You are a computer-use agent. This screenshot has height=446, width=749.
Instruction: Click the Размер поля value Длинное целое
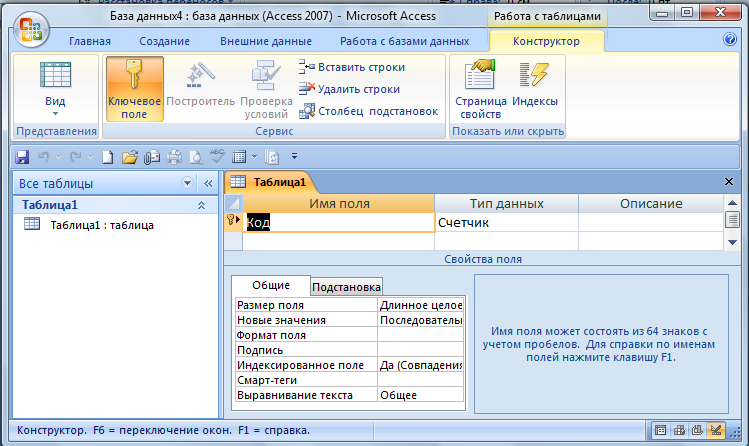(x=421, y=305)
